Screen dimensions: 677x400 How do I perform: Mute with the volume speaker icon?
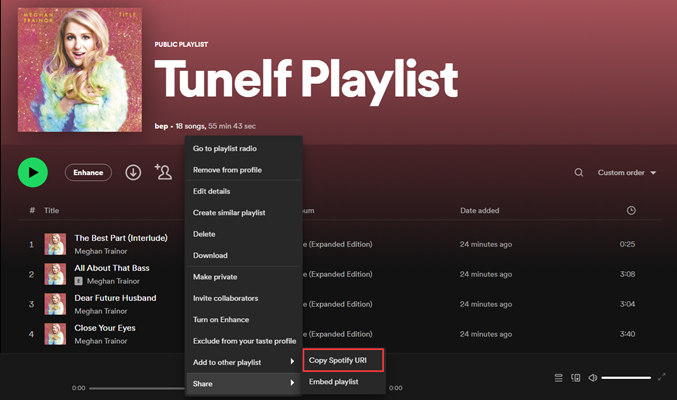pos(593,378)
